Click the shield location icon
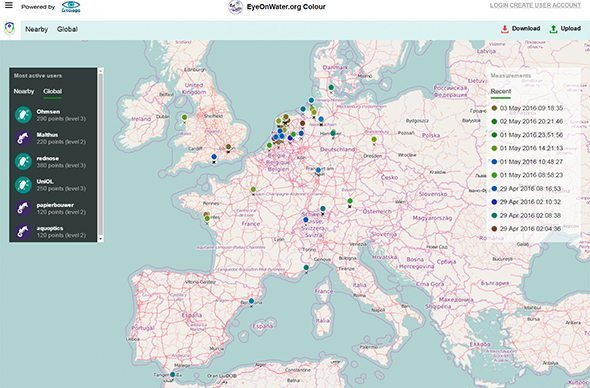 [x=9, y=29]
